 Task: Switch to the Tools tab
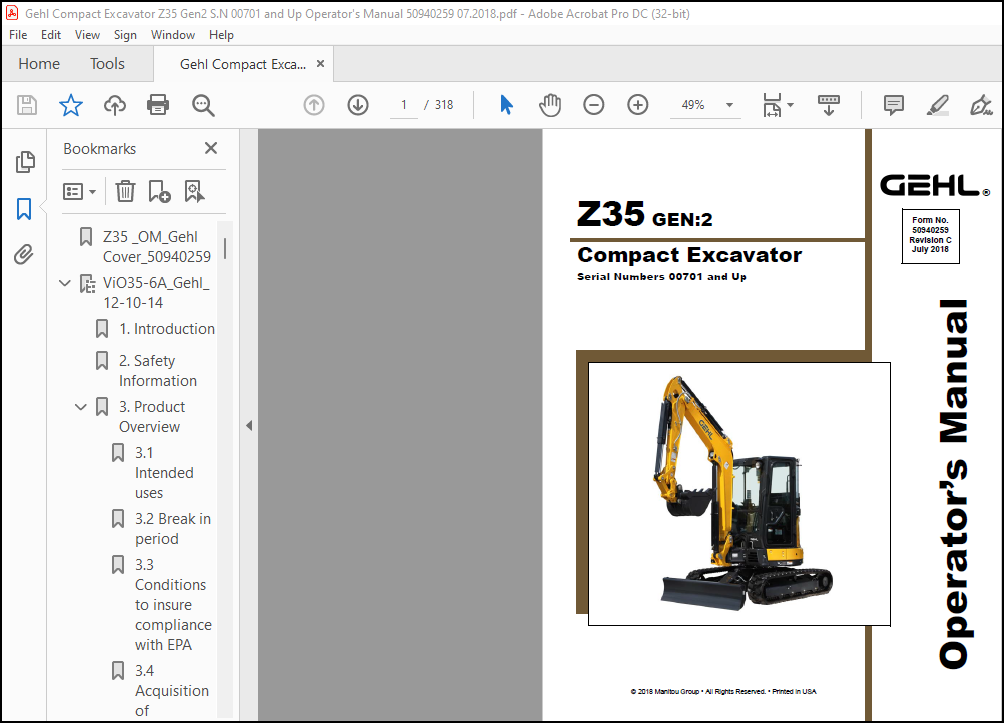tap(107, 64)
